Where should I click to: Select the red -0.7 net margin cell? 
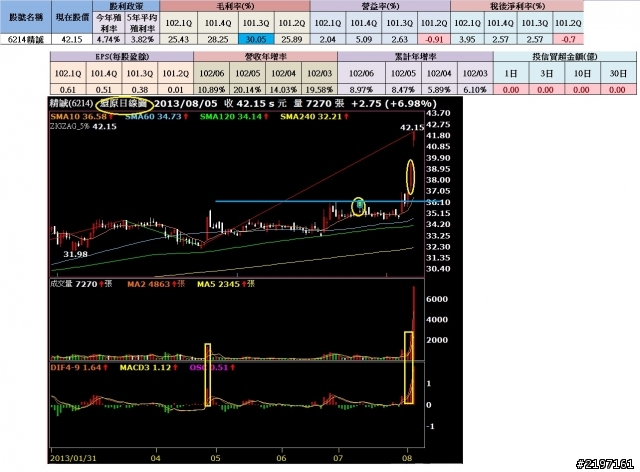tap(568, 40)
